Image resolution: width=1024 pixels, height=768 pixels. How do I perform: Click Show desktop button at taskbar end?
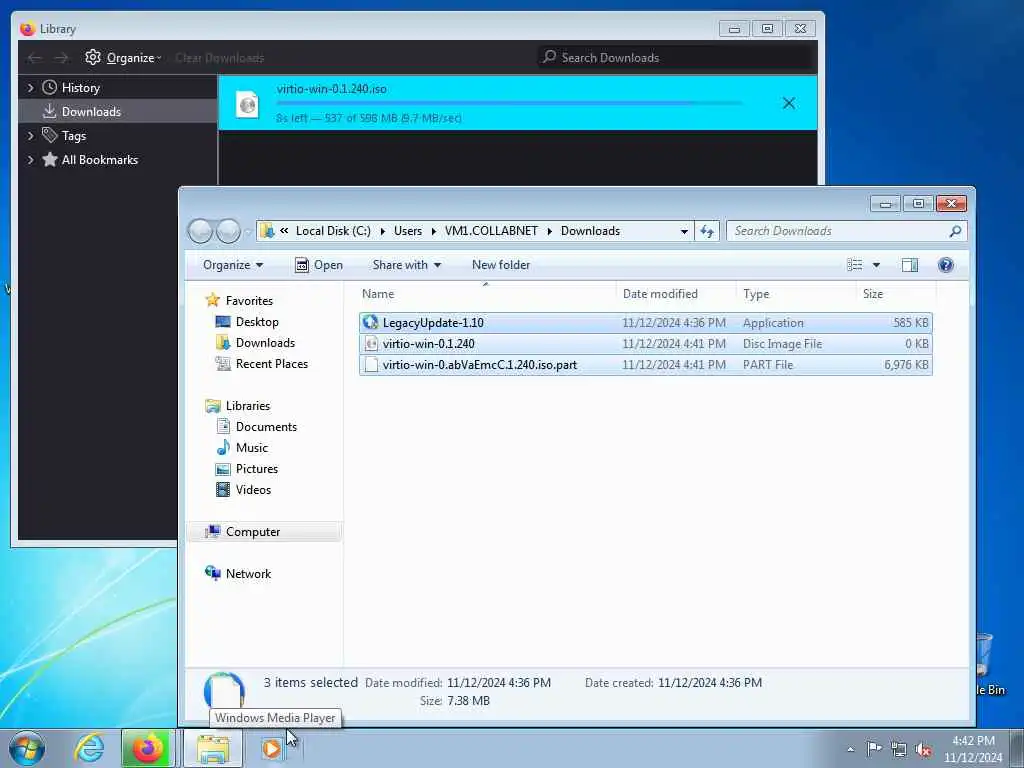pos(1017,748)
